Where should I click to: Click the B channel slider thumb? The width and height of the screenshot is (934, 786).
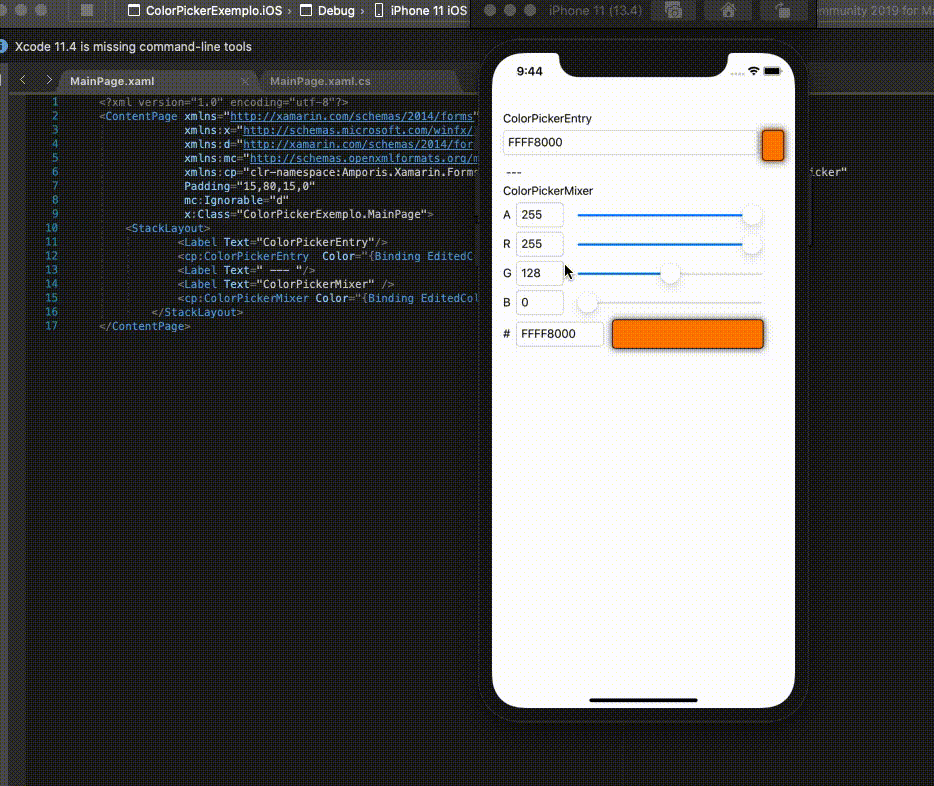pos(588,302)
